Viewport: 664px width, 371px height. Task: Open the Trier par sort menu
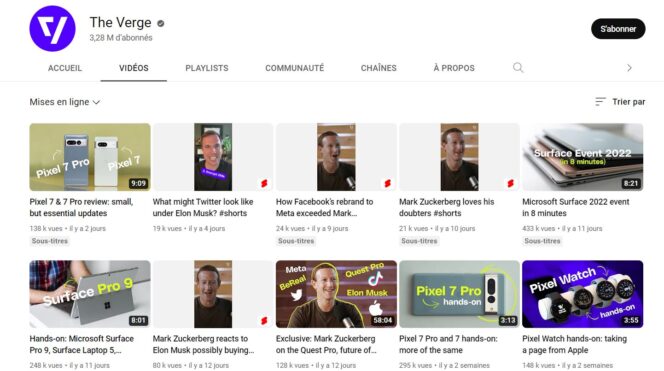coord(620,102)
